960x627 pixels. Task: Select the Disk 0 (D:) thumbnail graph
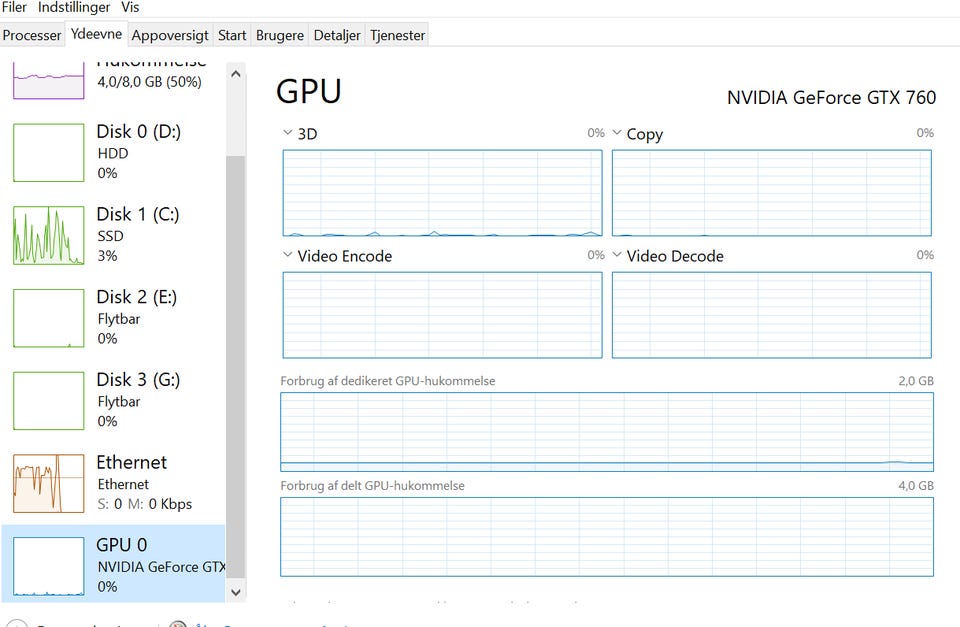coord(48,152)
